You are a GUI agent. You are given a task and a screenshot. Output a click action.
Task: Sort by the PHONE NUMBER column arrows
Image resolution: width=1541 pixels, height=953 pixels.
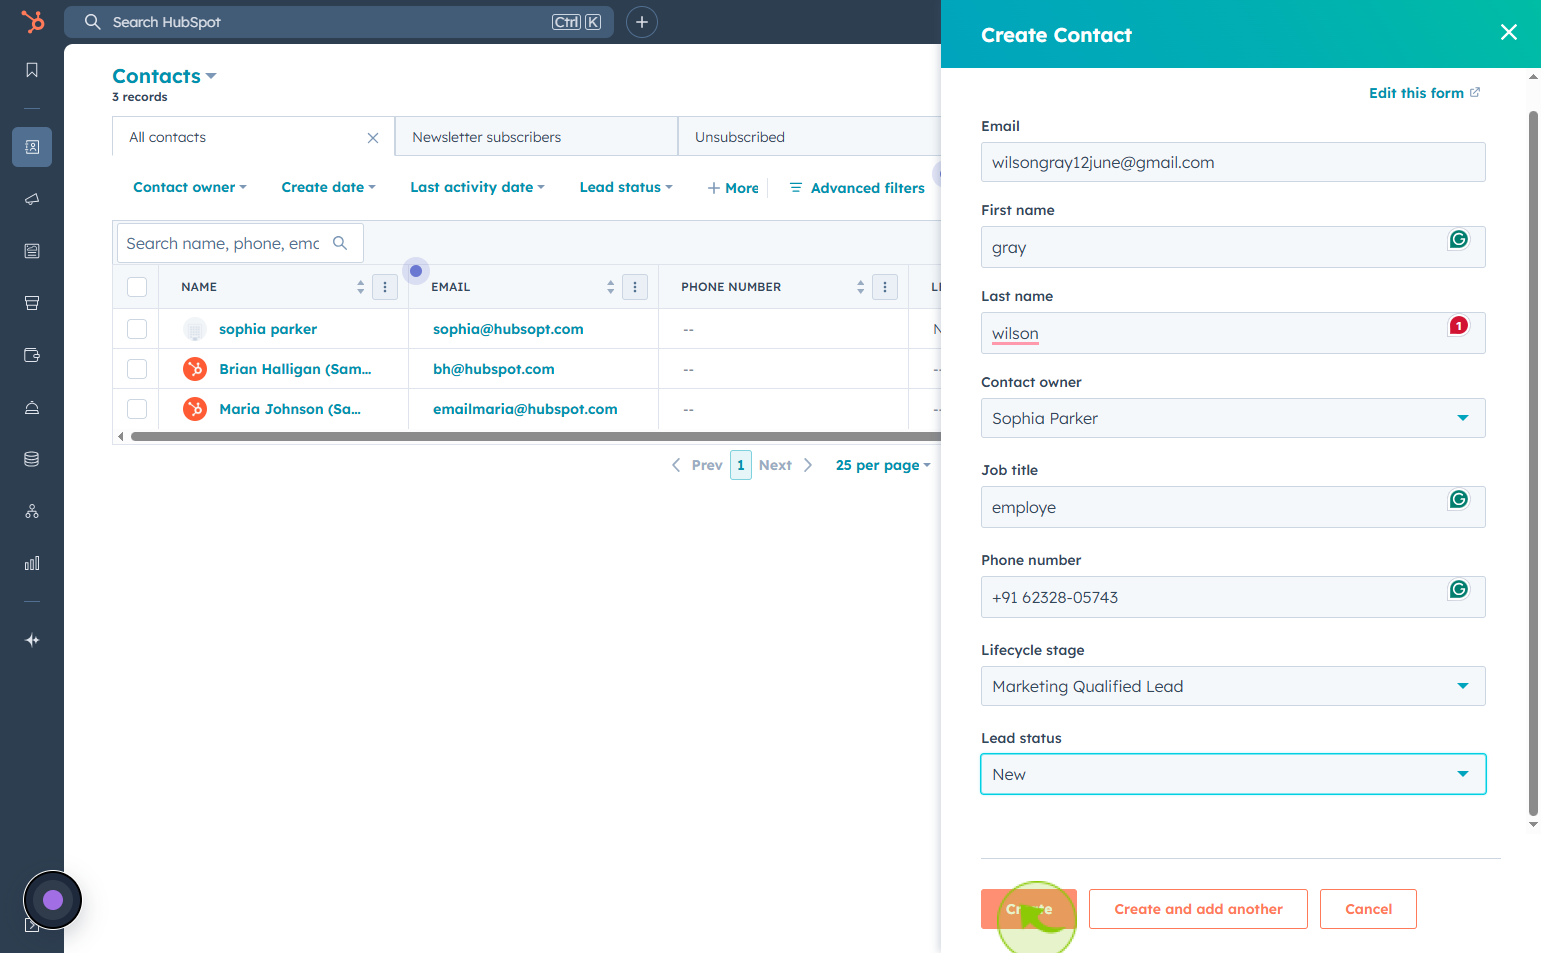click(x=861, y=287)
